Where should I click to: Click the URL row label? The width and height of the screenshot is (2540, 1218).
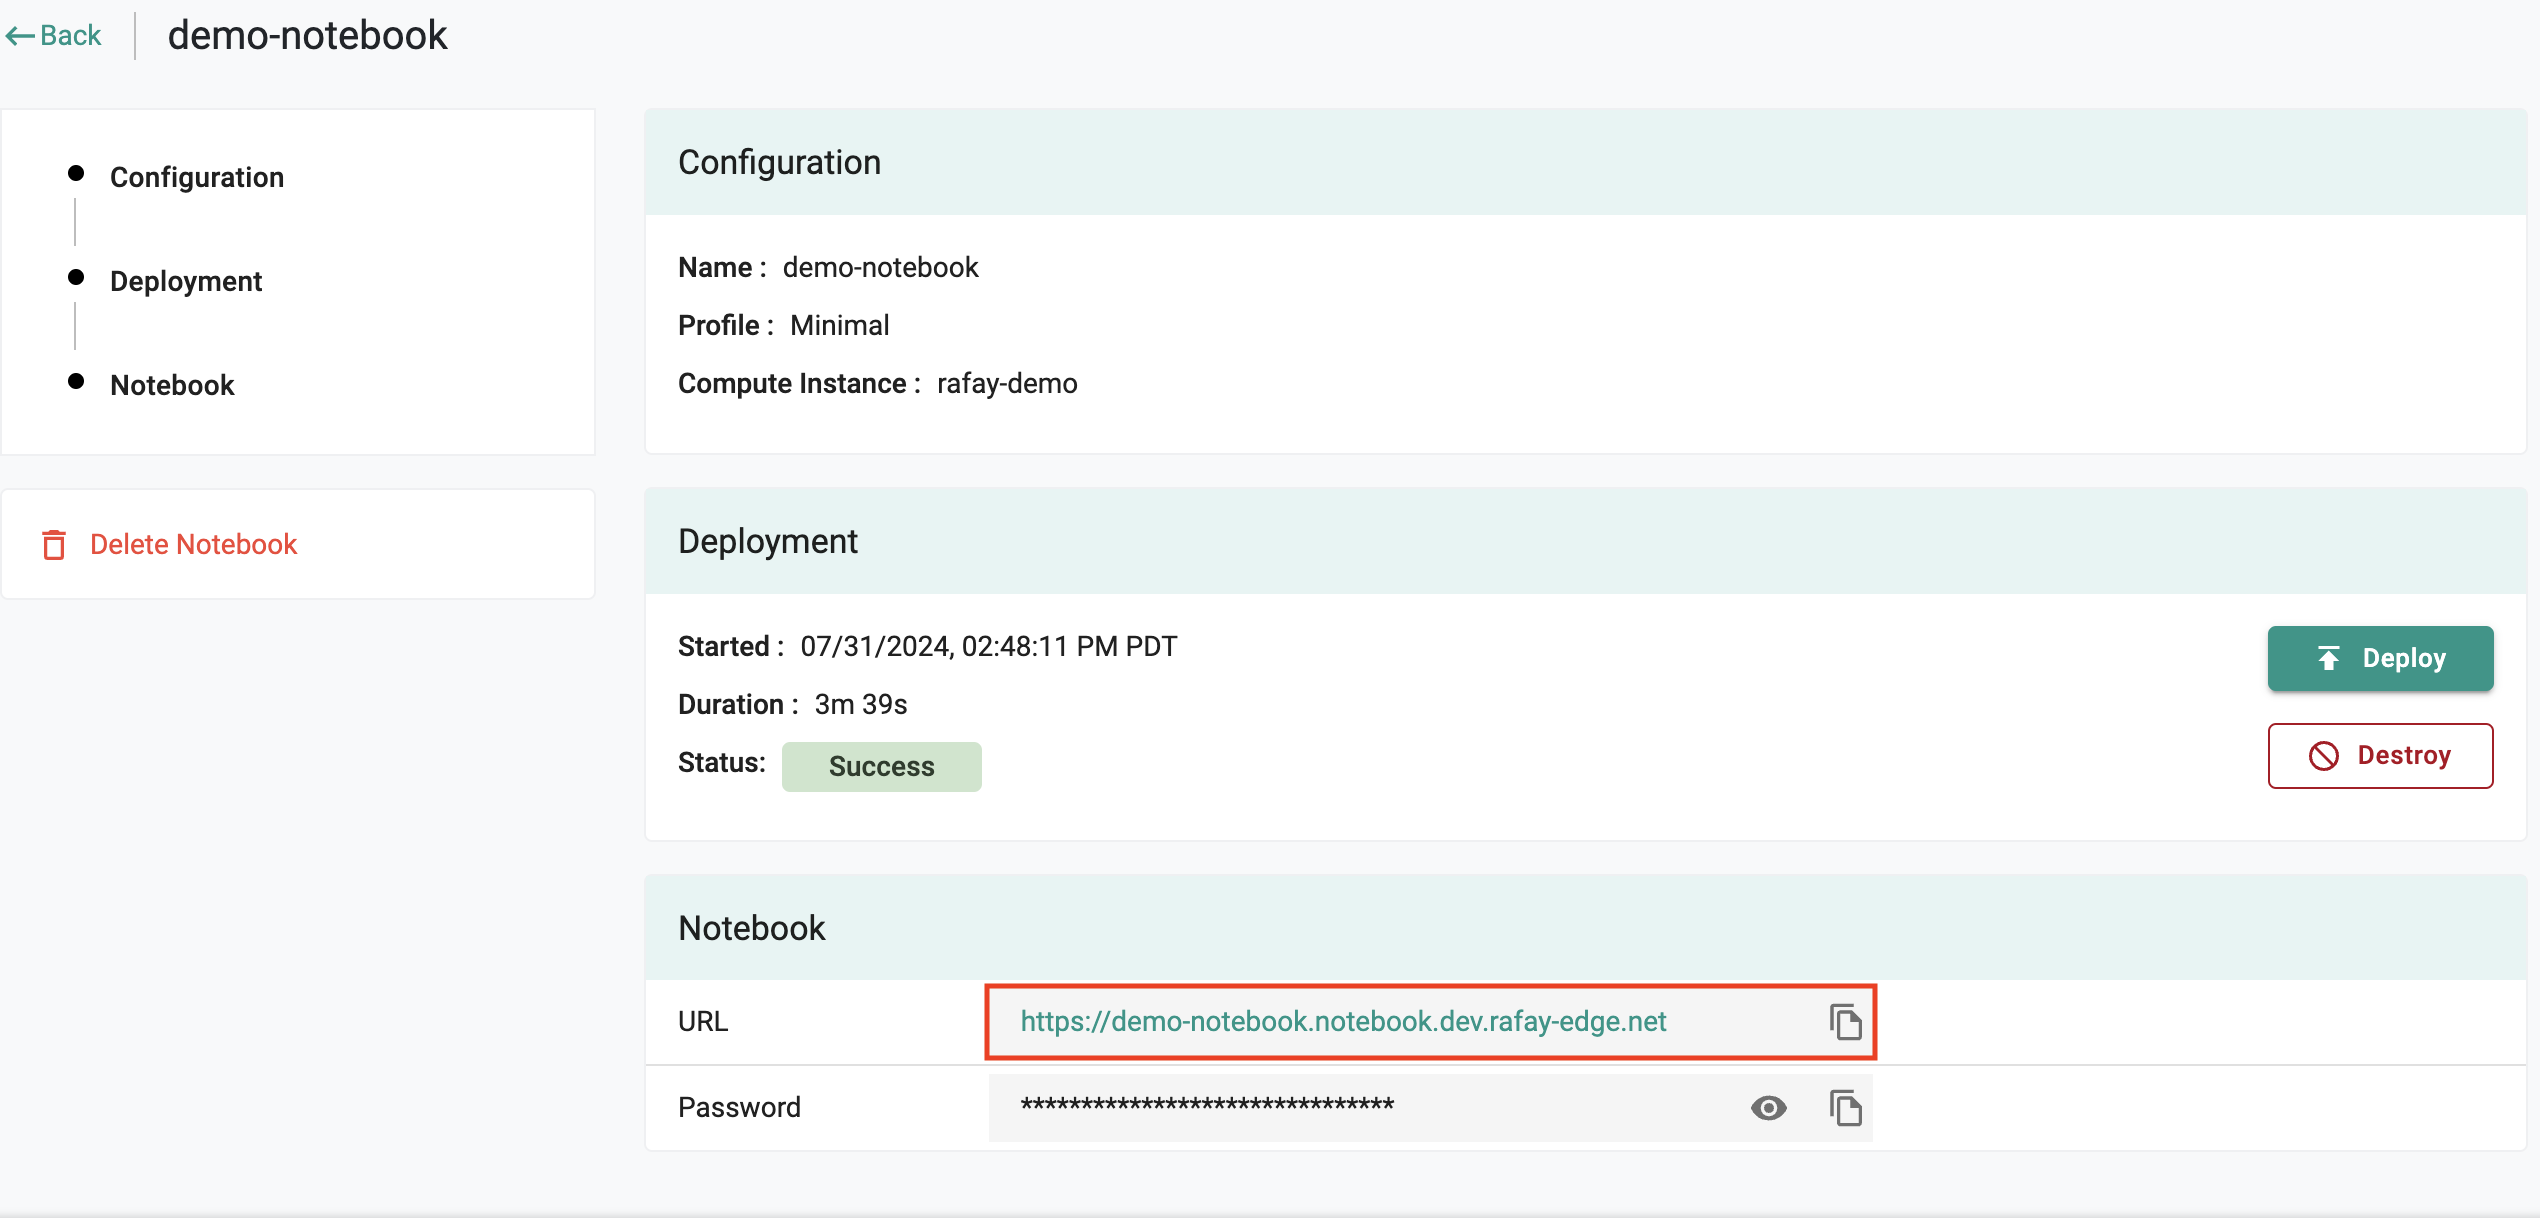coord(703,1021)
